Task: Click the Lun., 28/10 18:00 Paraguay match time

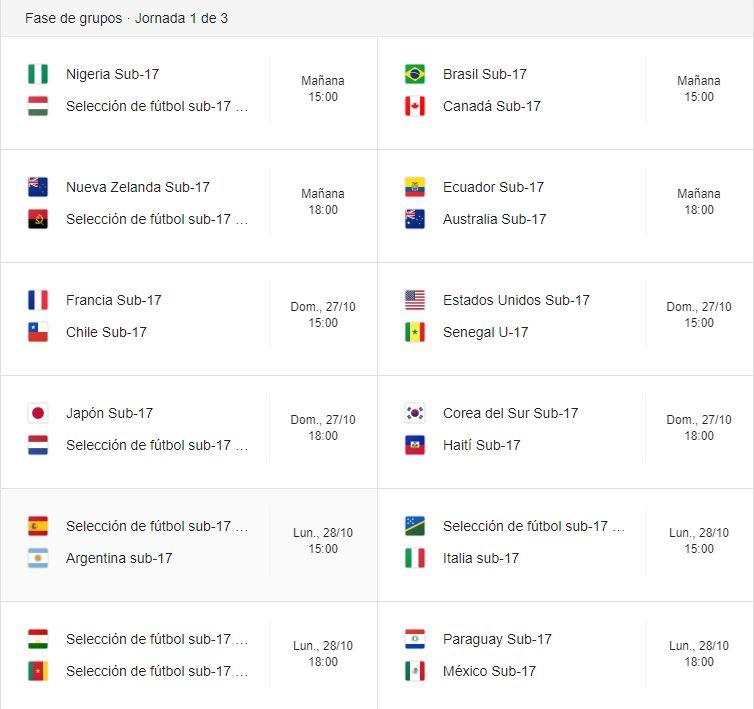Action: [x=699, y=654]
